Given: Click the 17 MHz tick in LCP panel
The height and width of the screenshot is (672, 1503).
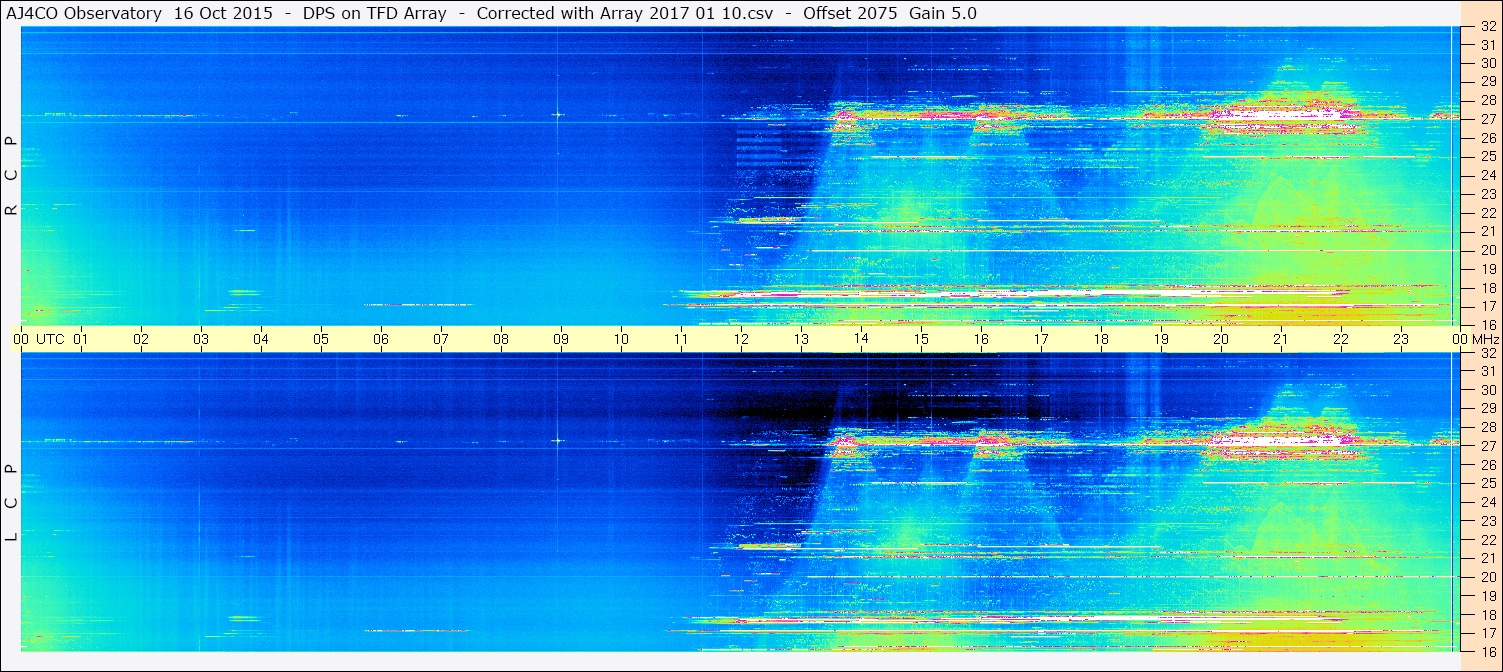Looking at the screenshot, I should tap(1488, 632).
